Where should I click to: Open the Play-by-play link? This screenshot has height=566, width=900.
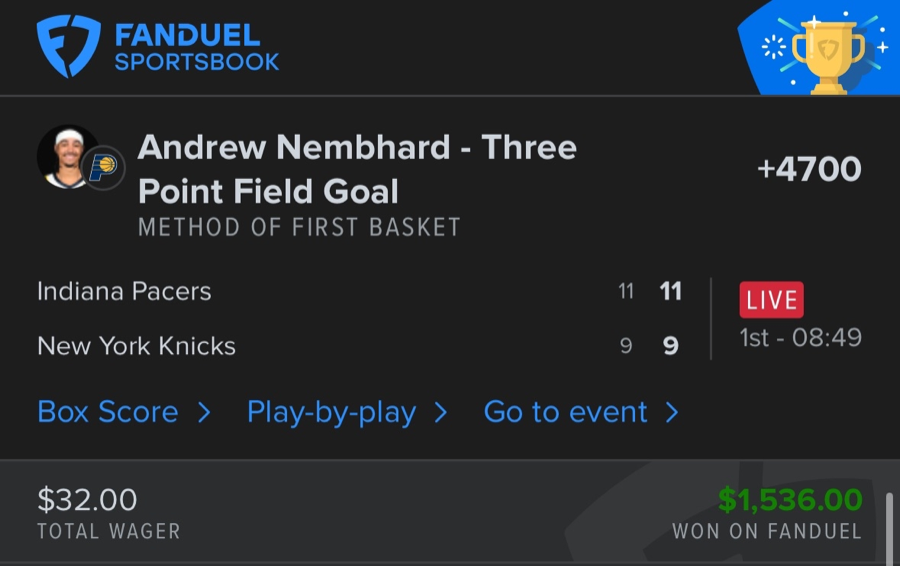[331, 412]
